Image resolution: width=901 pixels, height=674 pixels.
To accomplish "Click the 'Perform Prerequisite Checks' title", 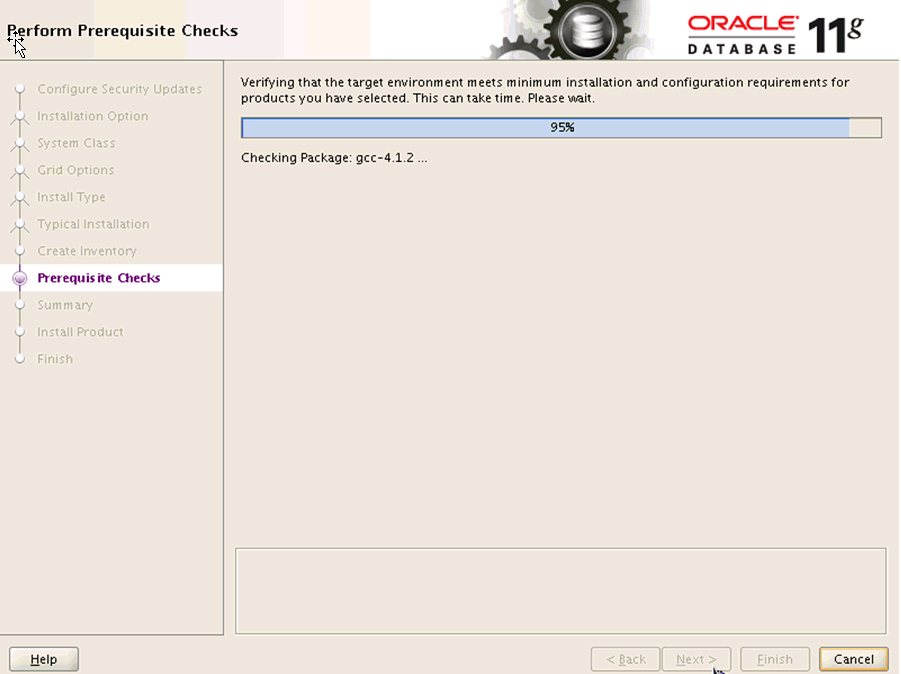I will pyautogui.click(x=122, y=30).
